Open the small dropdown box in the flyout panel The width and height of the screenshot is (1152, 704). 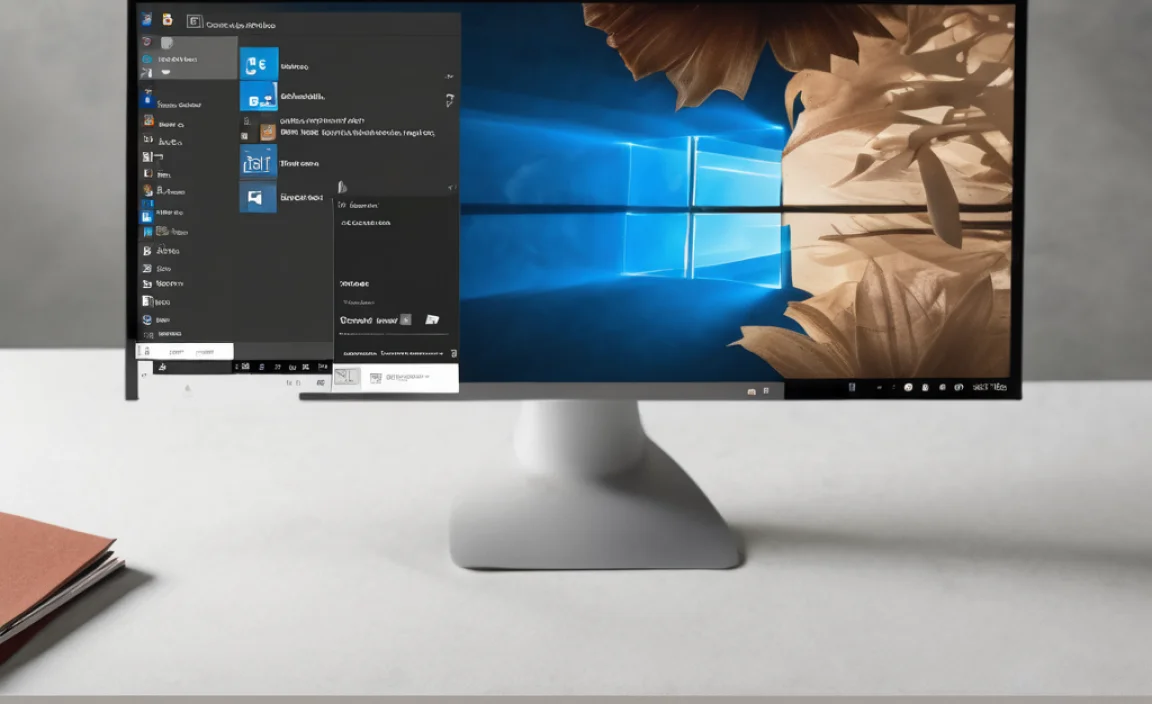[x=405, y=320]
